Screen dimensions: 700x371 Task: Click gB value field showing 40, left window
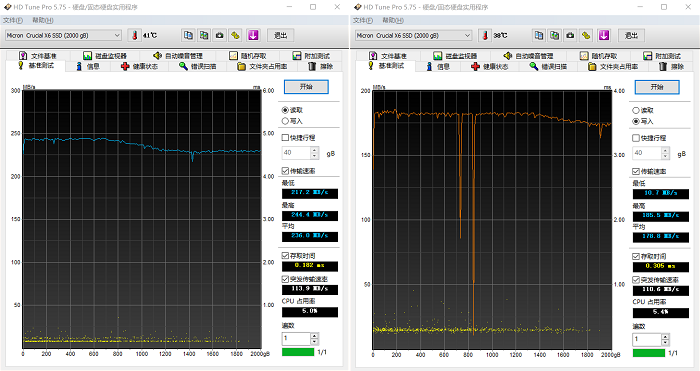[296, 153]
